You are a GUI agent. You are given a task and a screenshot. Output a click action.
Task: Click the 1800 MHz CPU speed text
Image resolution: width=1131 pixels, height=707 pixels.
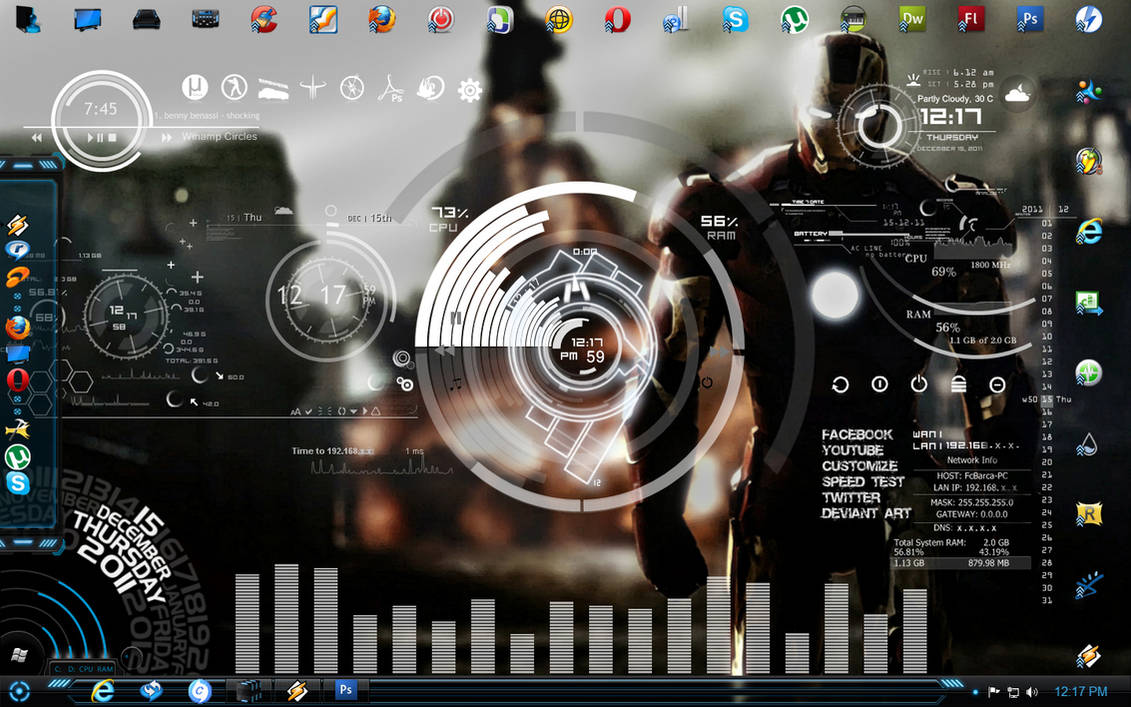[991, 265]
